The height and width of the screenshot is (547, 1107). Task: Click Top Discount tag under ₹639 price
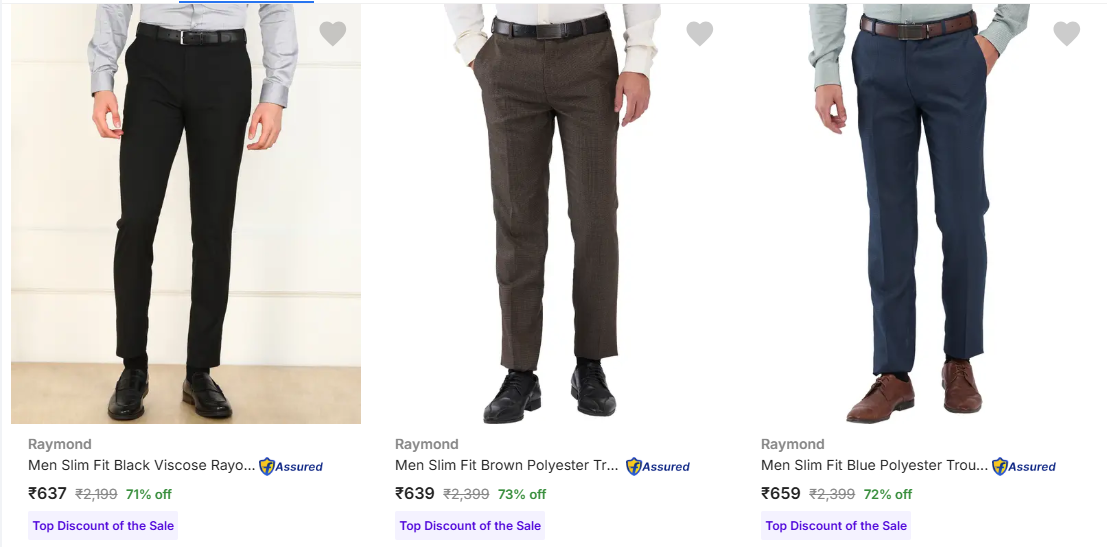470,525
